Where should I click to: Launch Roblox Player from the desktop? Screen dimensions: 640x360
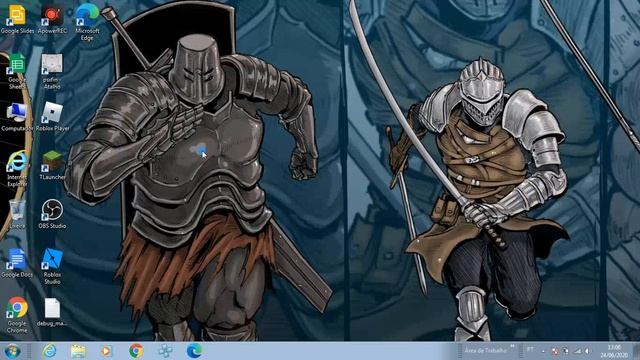coord(52,117)
